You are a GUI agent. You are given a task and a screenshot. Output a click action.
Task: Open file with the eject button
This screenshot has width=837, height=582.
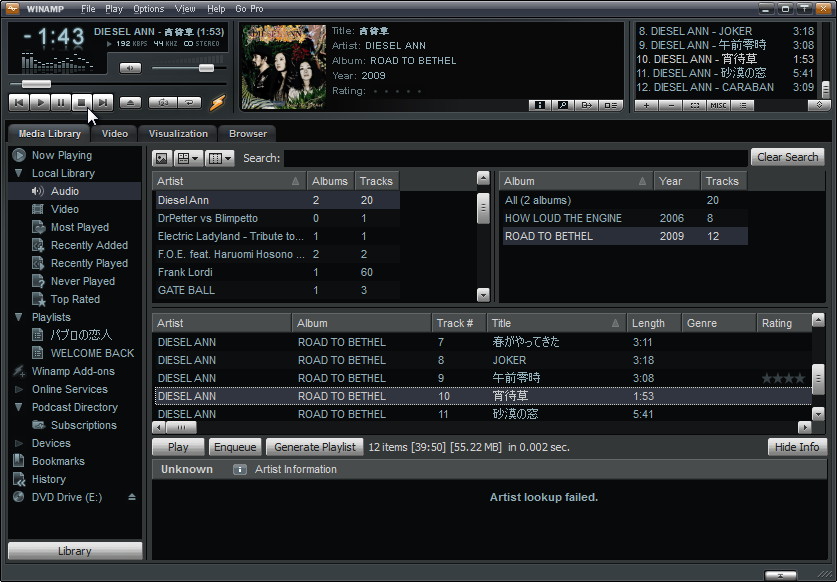pyautogui.click(x=130, y=103)
